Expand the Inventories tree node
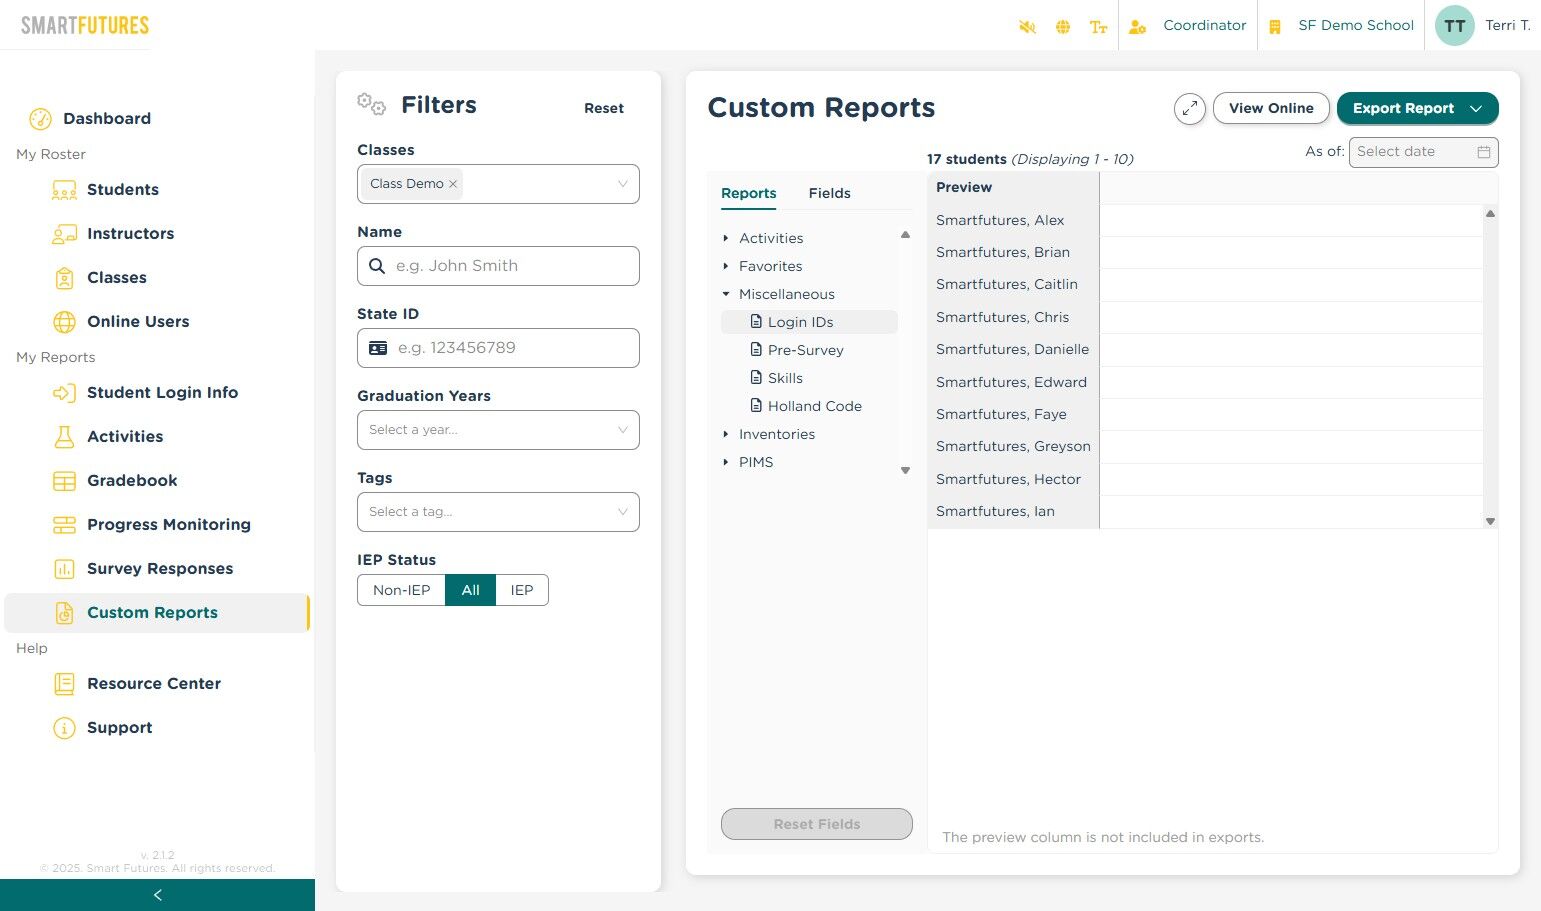This screenshot has width=1541, height=911. pyautogui.click(x=726, y=434)
